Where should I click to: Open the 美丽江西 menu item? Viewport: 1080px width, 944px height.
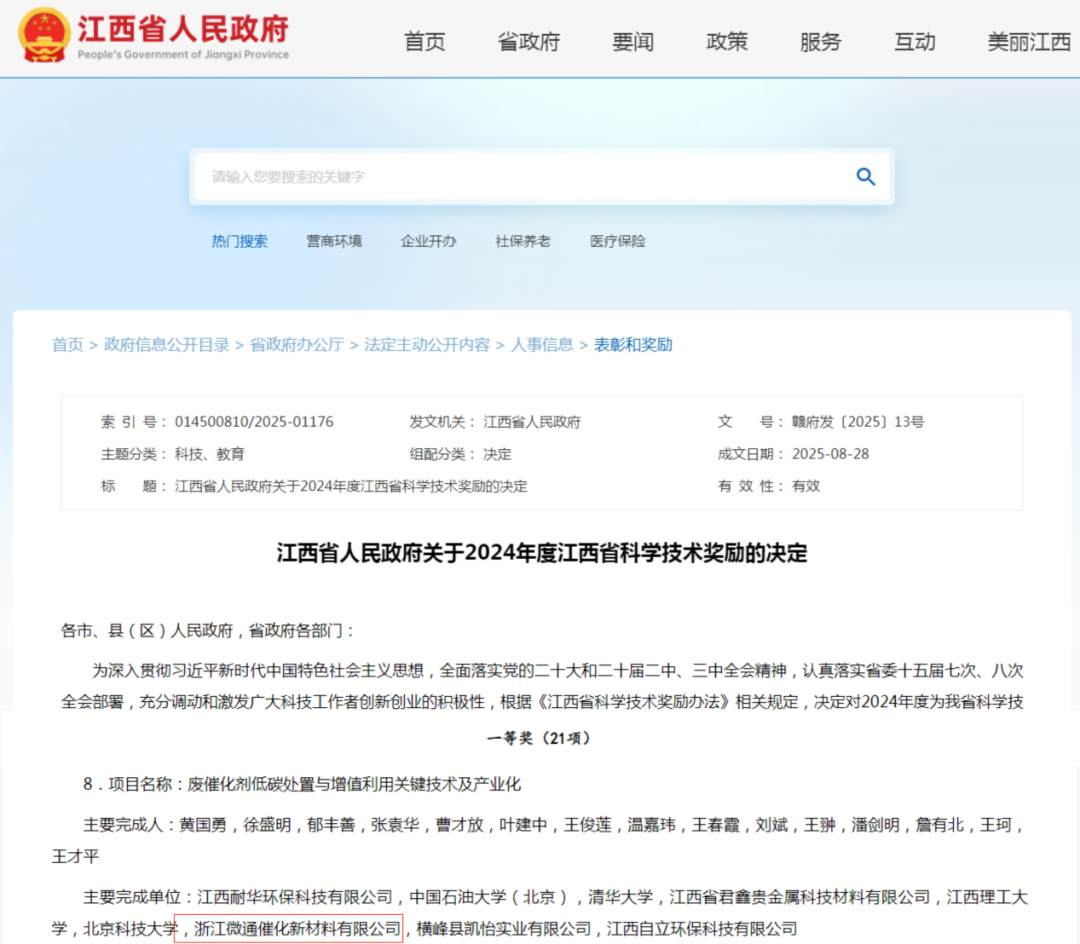1029,42
